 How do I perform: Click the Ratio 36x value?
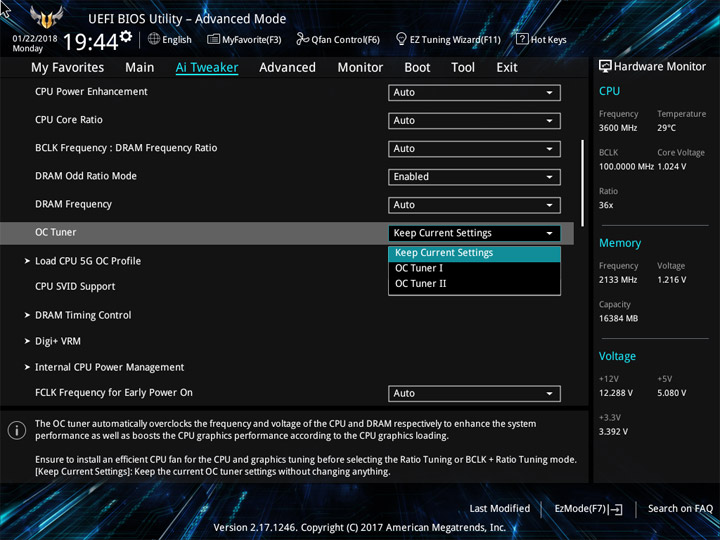(606, 205)
